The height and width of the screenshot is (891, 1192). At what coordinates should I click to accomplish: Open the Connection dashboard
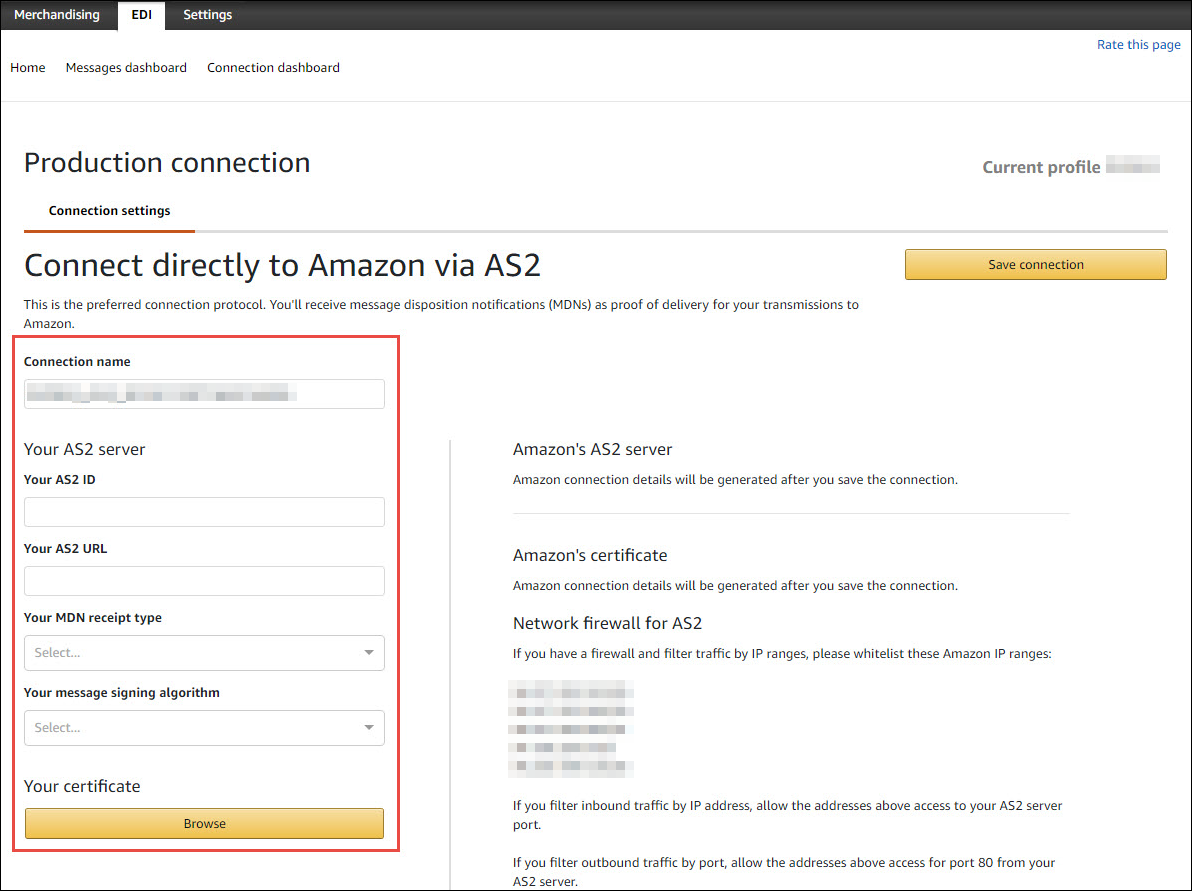[274, 68]
